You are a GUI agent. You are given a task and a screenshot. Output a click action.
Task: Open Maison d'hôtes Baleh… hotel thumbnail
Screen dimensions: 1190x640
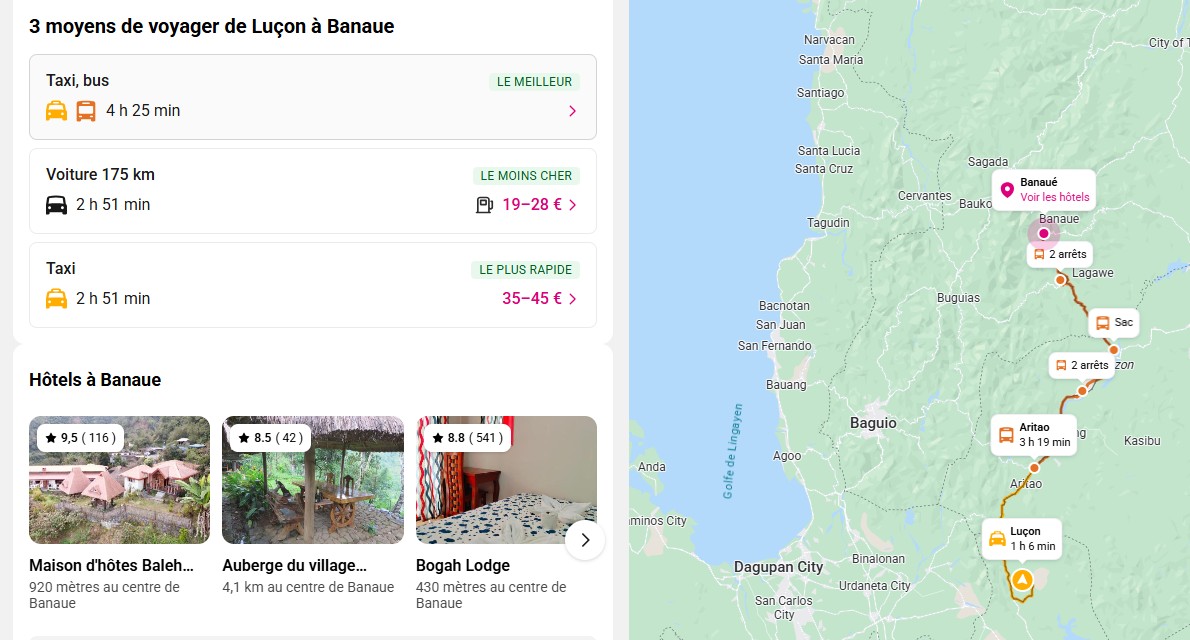tap(120, 480)
